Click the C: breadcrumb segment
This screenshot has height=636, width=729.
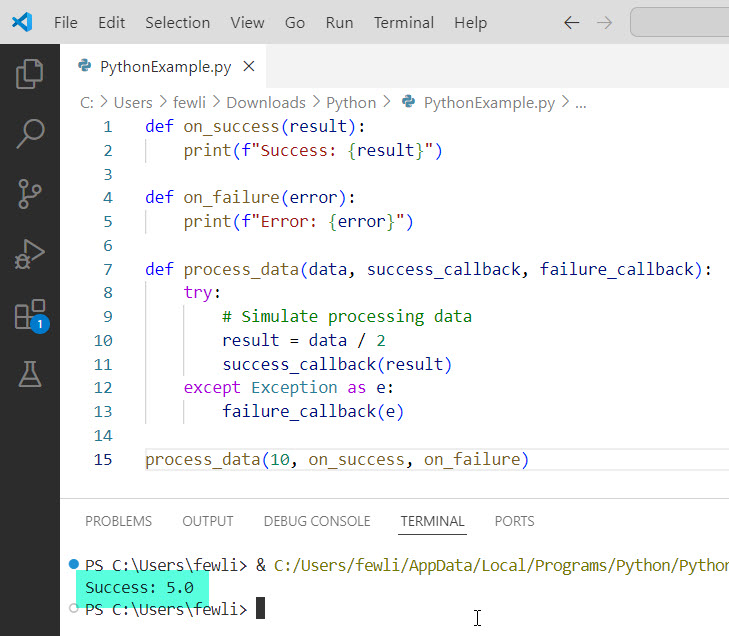(x=86, y=102)
